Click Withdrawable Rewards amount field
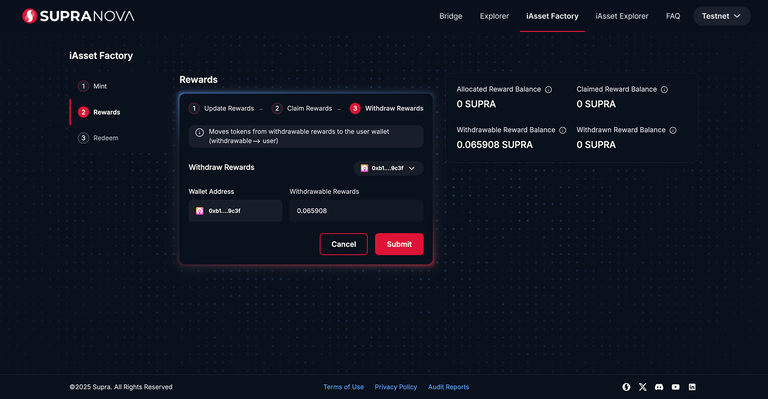 click(x=356, y=211)
